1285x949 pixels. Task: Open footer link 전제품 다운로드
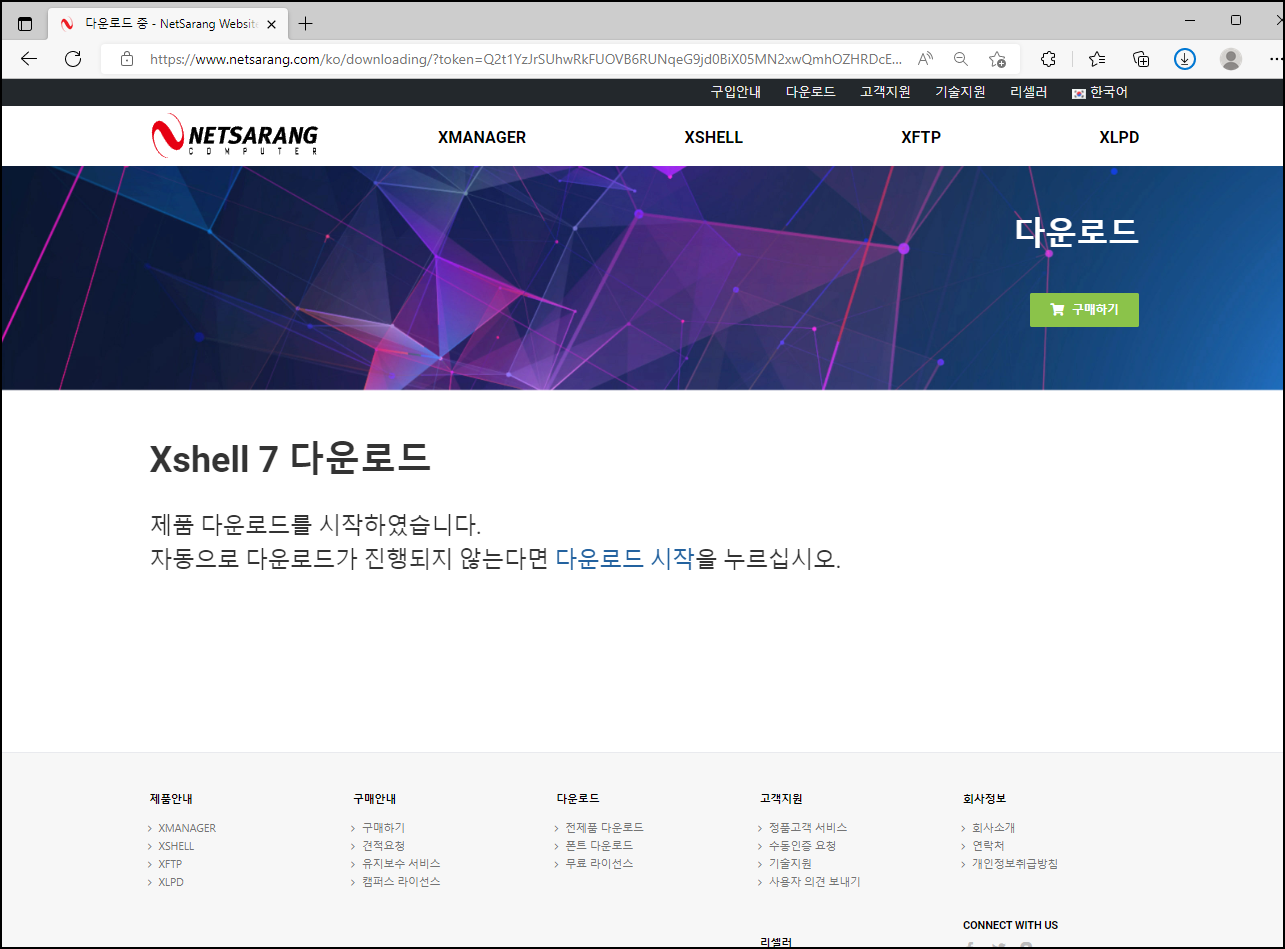604,828
